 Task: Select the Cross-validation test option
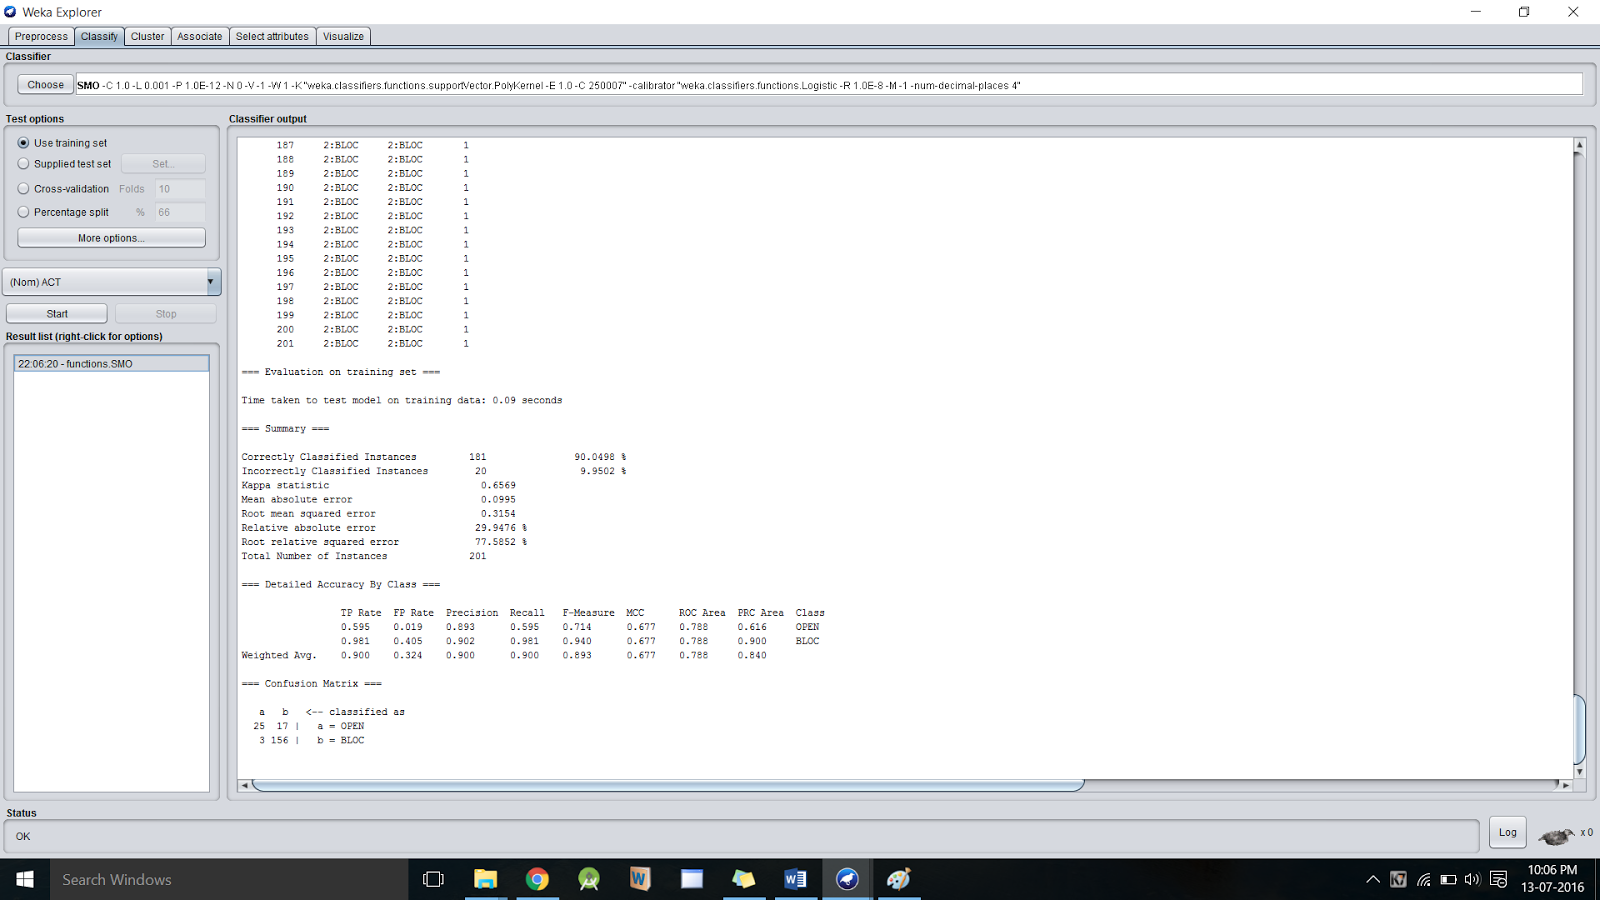coord(23,188)
